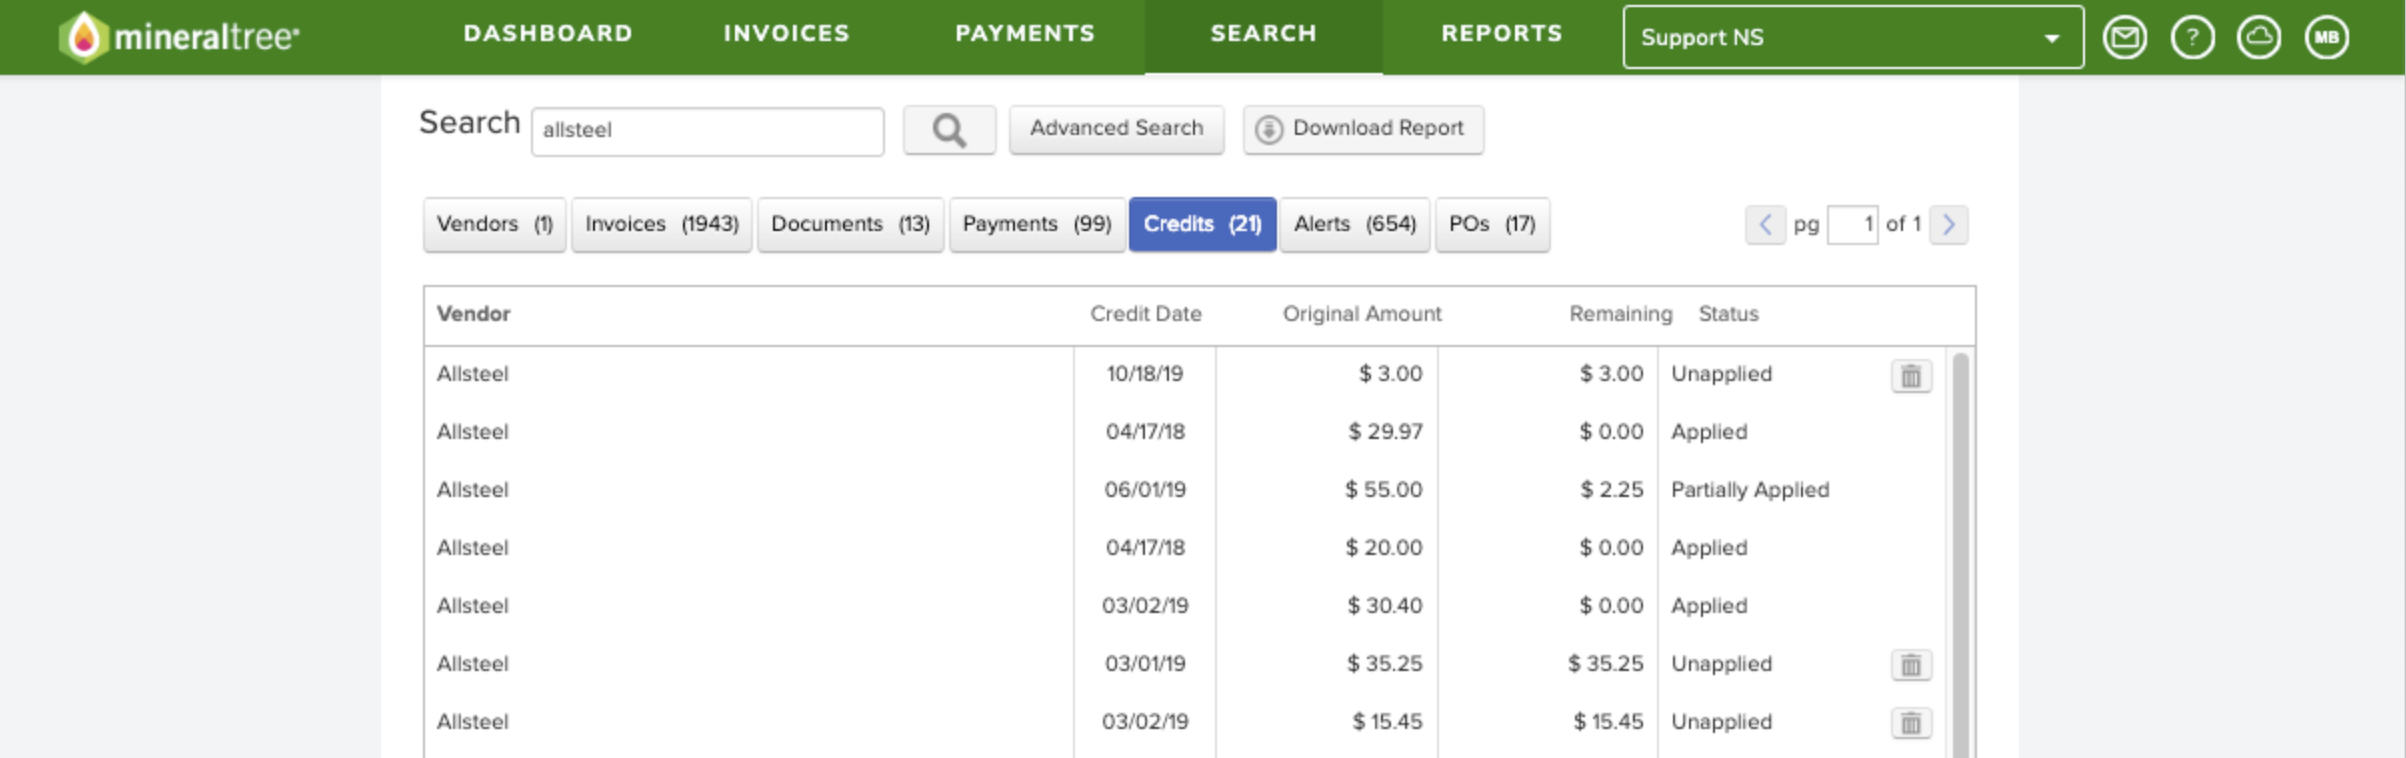Select the Allsteel row dated 10/18/19
The image size is (2406, 758).
[1185, 374]
